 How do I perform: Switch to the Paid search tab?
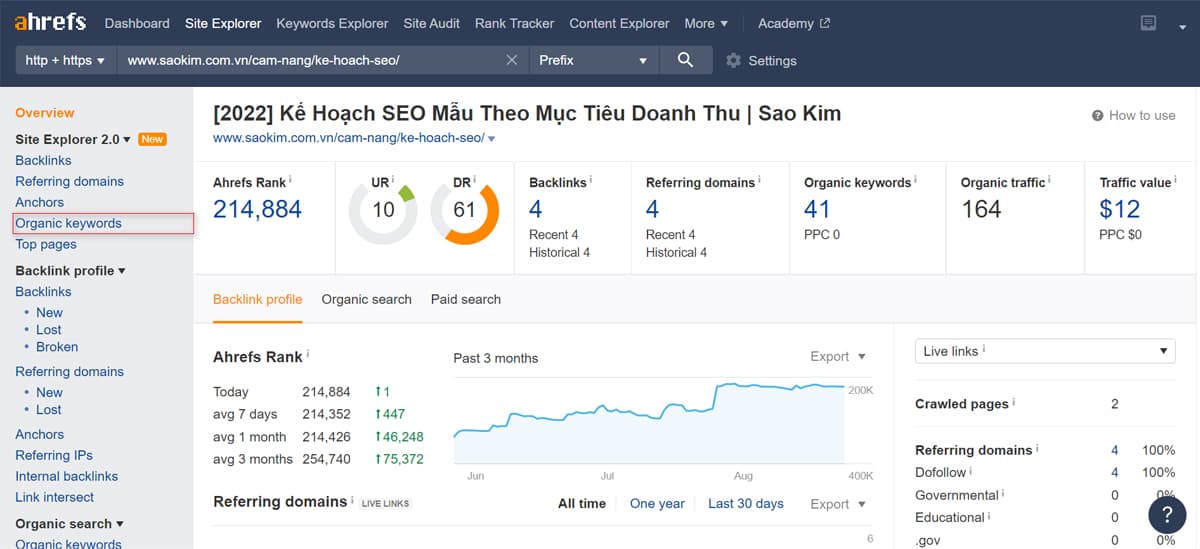(x=466, y=299)
